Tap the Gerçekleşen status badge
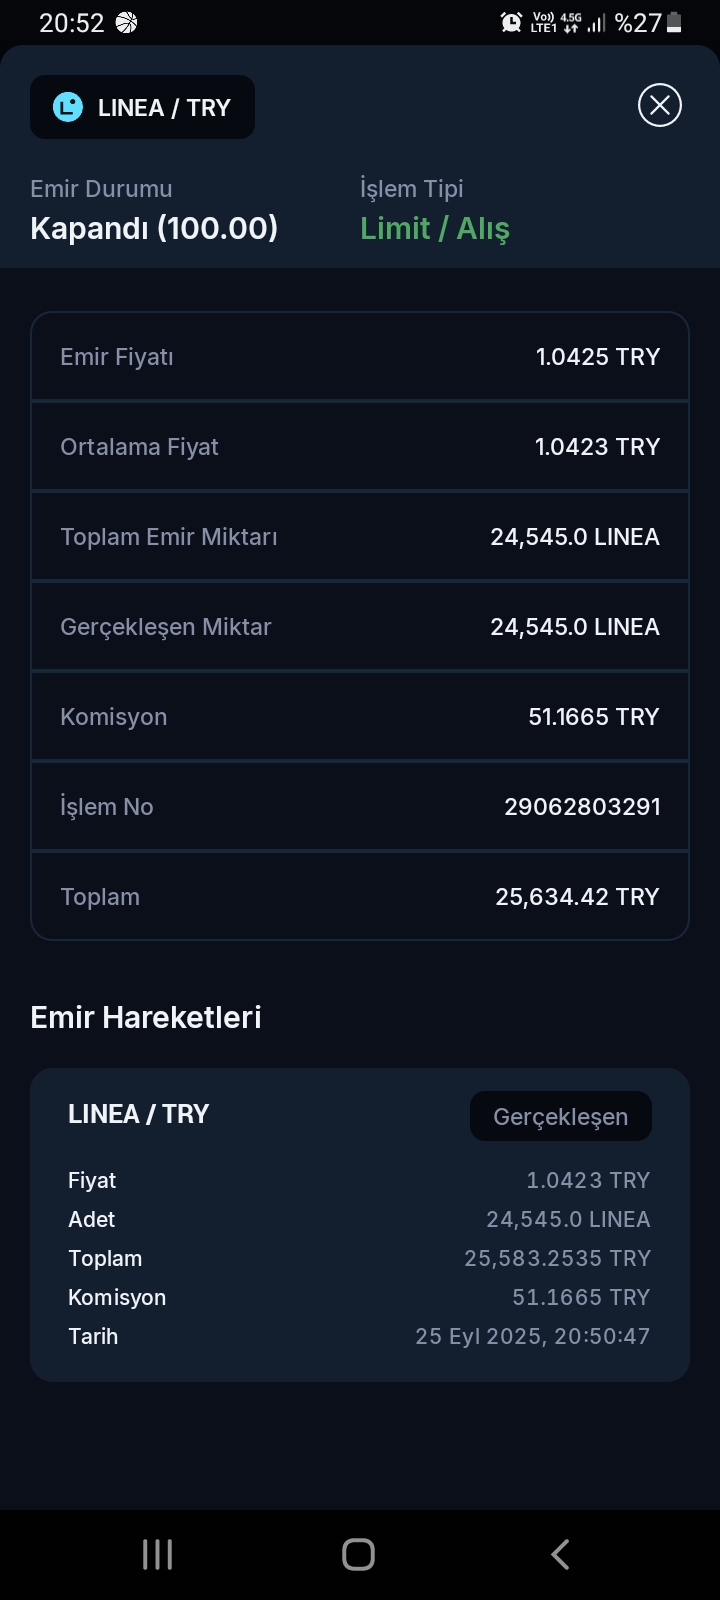 point(560,1116)
